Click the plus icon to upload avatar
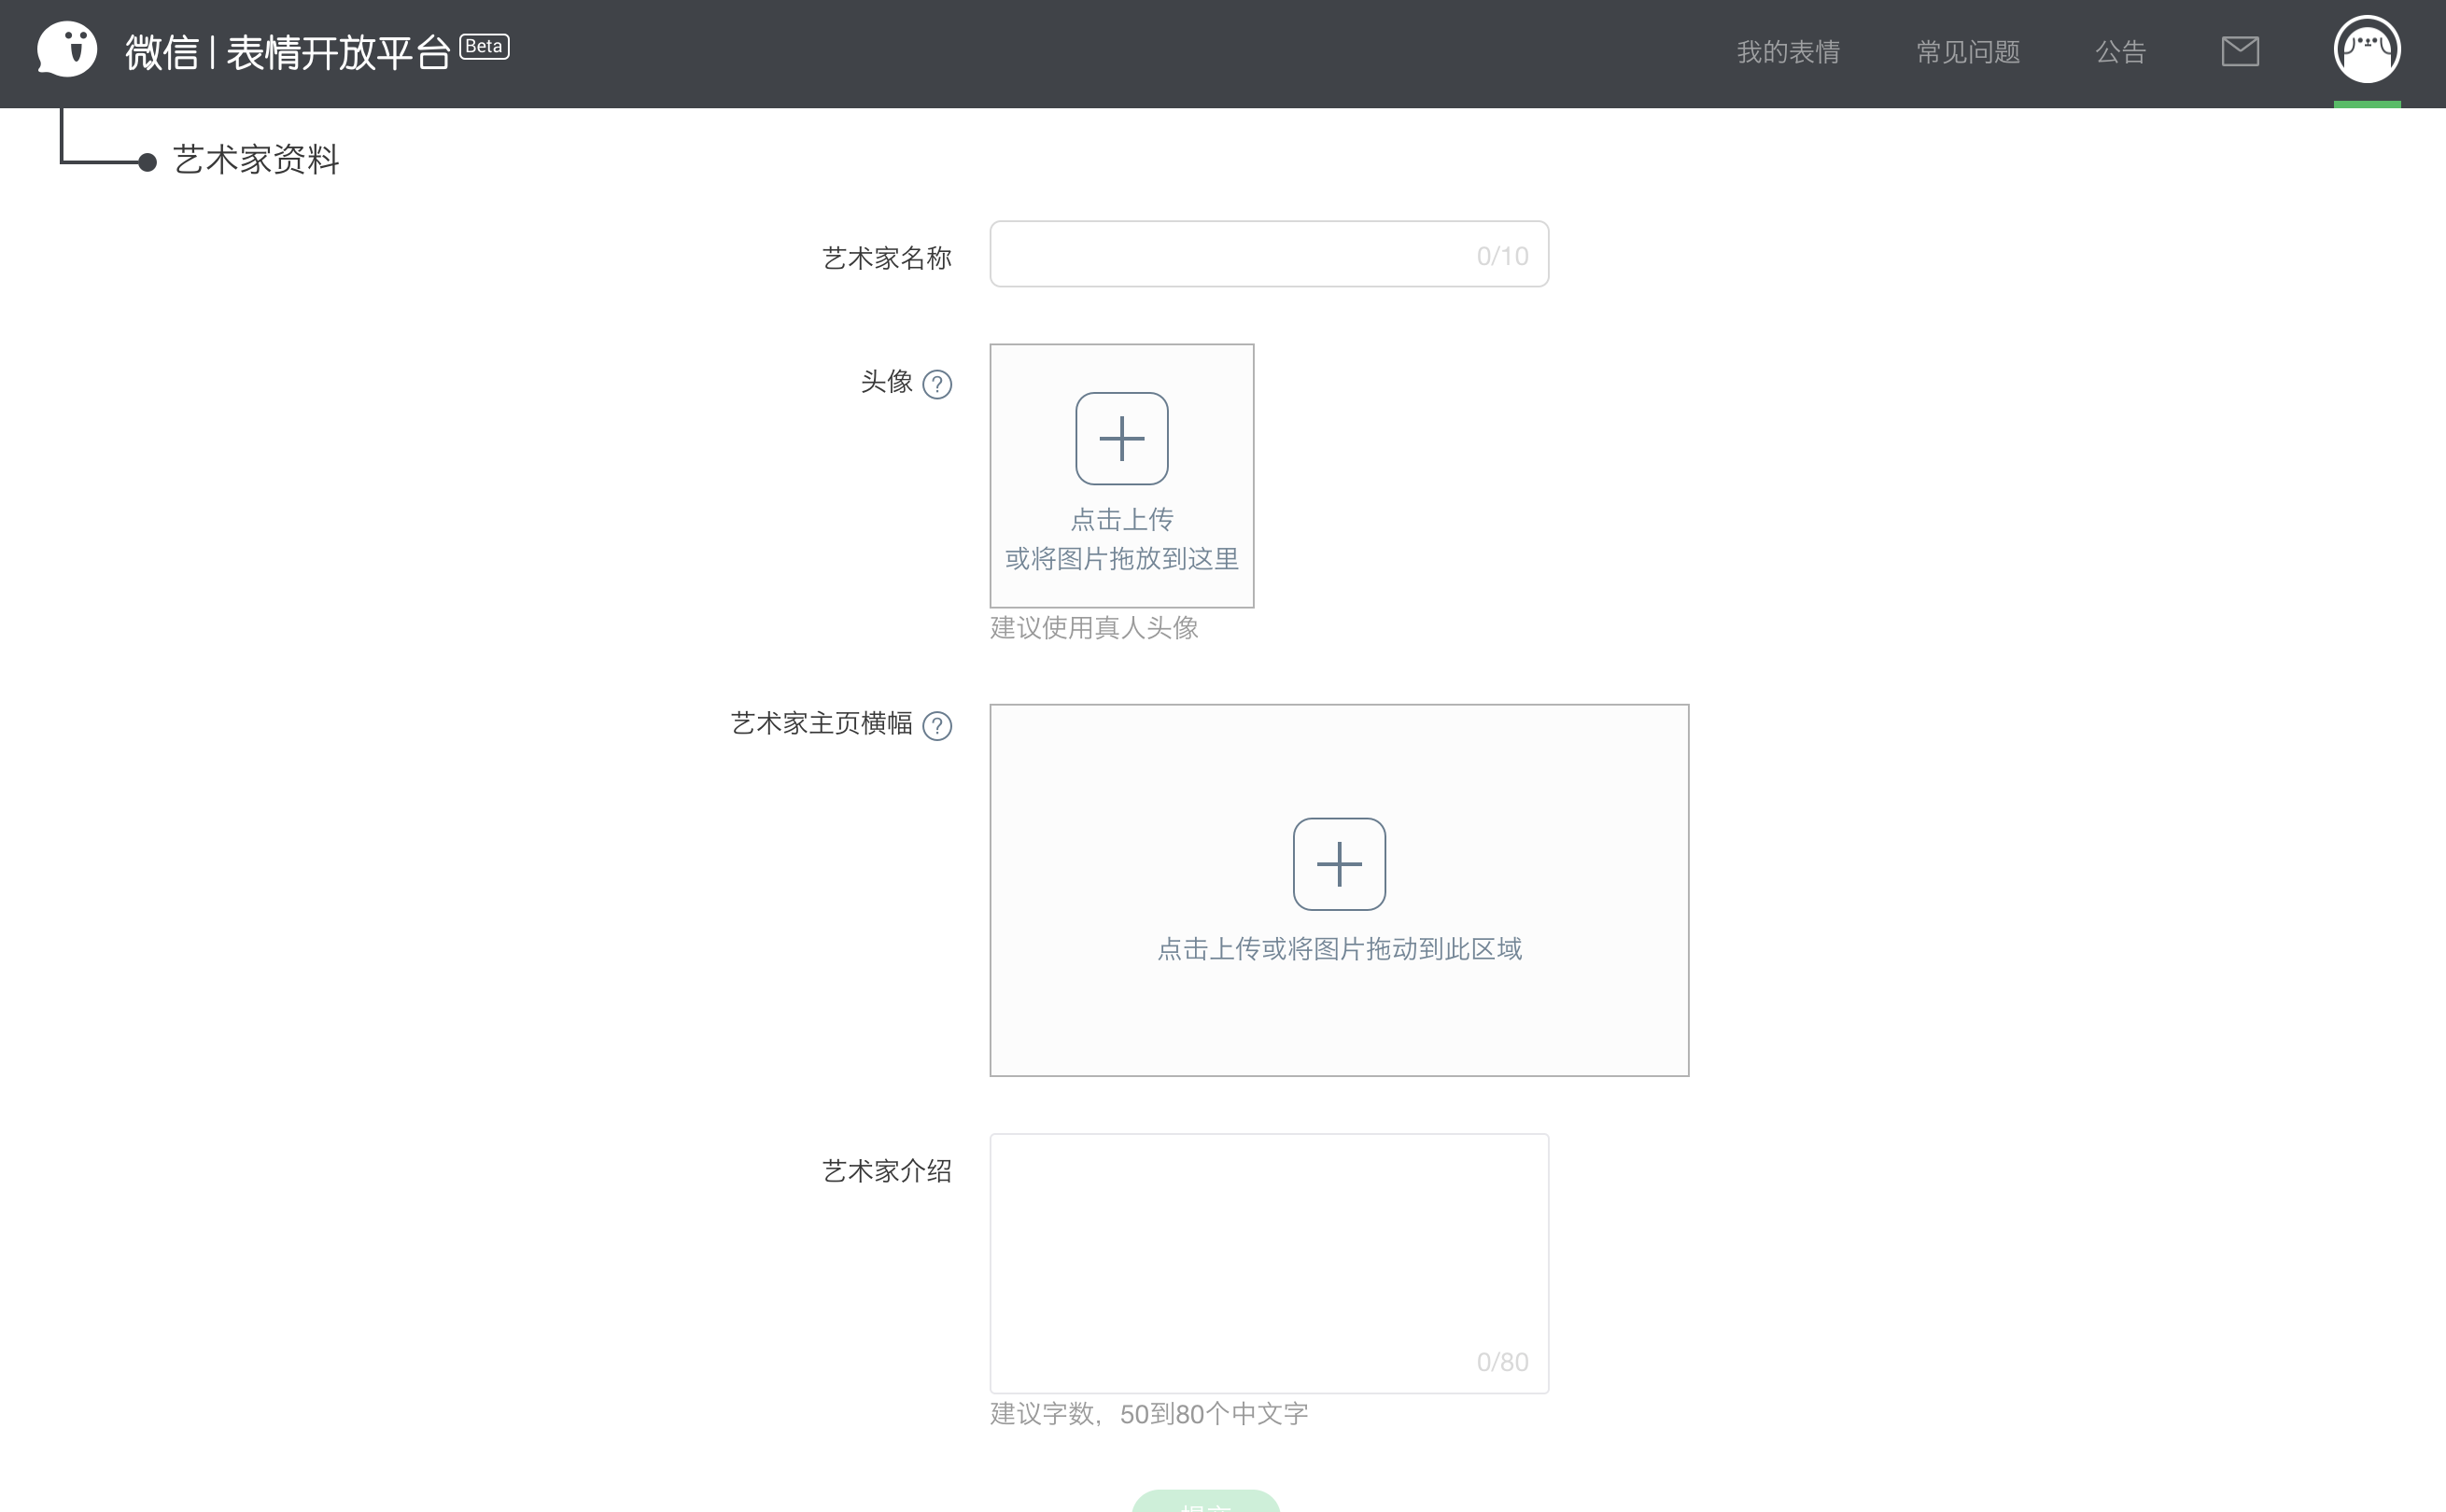Viewport: 2446px width, 1512px height. click(1121, 438)
